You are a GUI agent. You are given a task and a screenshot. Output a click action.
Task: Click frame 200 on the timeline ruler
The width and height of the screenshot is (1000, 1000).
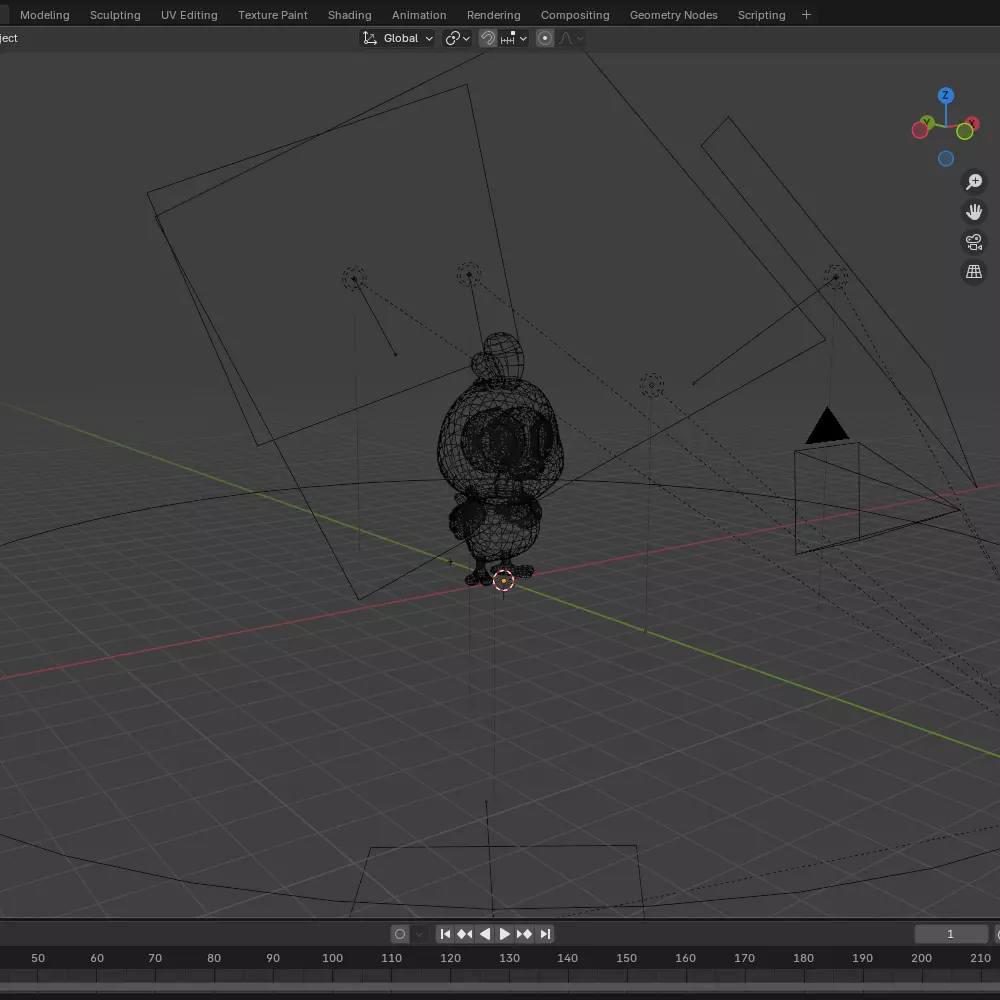click(x=921, y=958)
